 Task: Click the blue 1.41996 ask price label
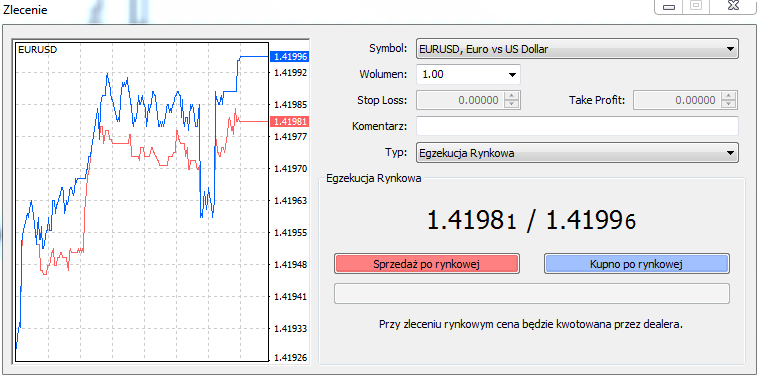pyautogui.click(x=290, y=57)
